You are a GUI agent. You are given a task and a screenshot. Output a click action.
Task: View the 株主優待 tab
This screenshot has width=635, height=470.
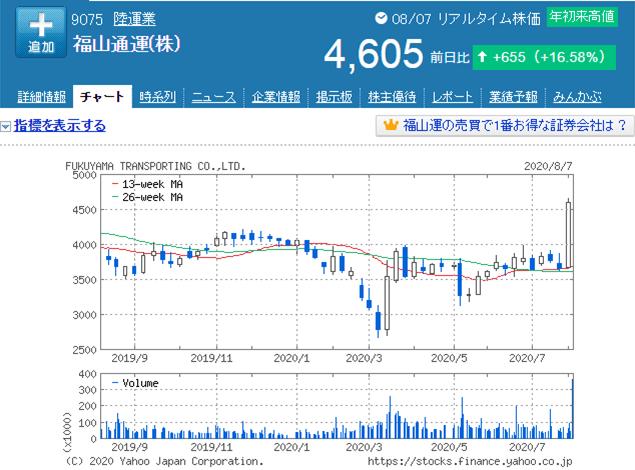(392, 97)
